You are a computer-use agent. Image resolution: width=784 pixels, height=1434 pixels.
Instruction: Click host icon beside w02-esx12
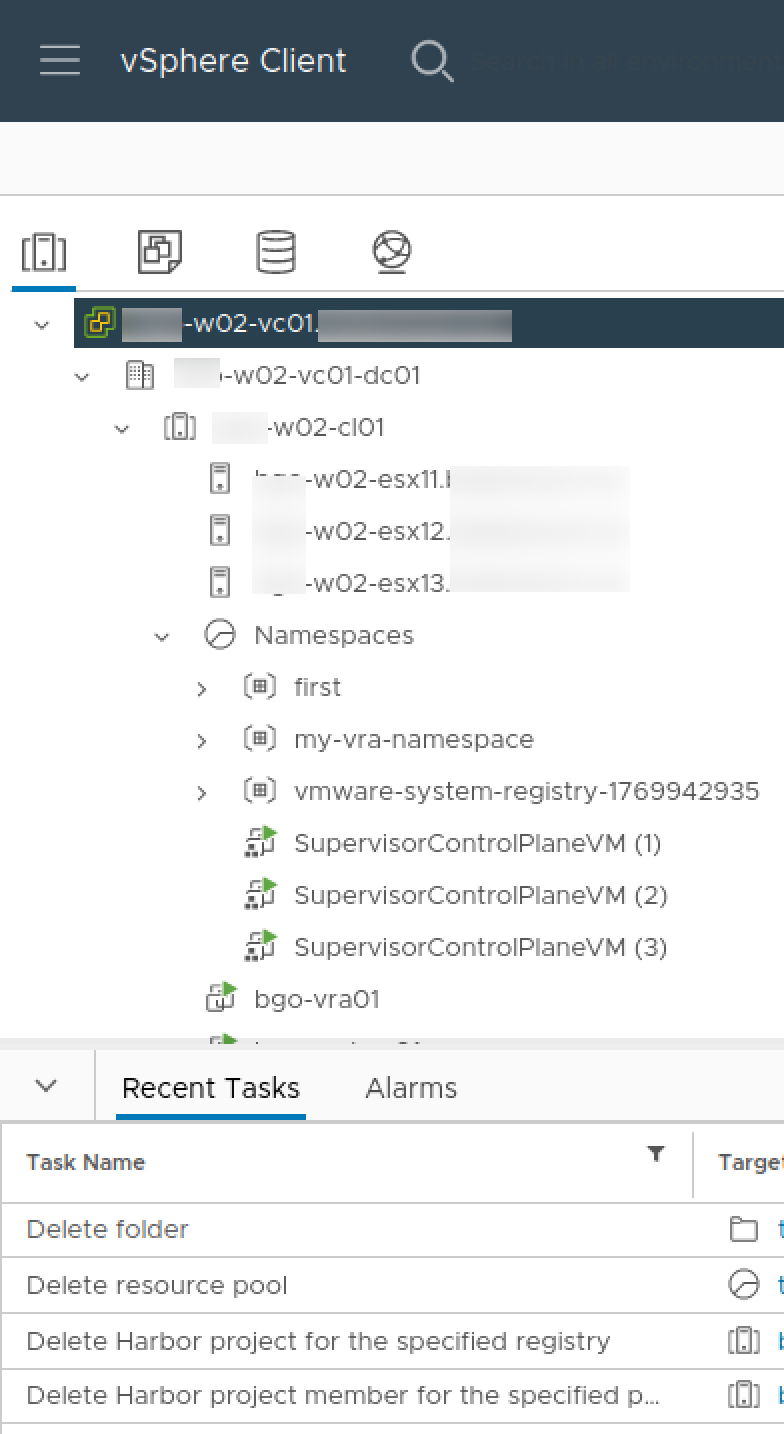pyautogui.click(x=220, y=530)
